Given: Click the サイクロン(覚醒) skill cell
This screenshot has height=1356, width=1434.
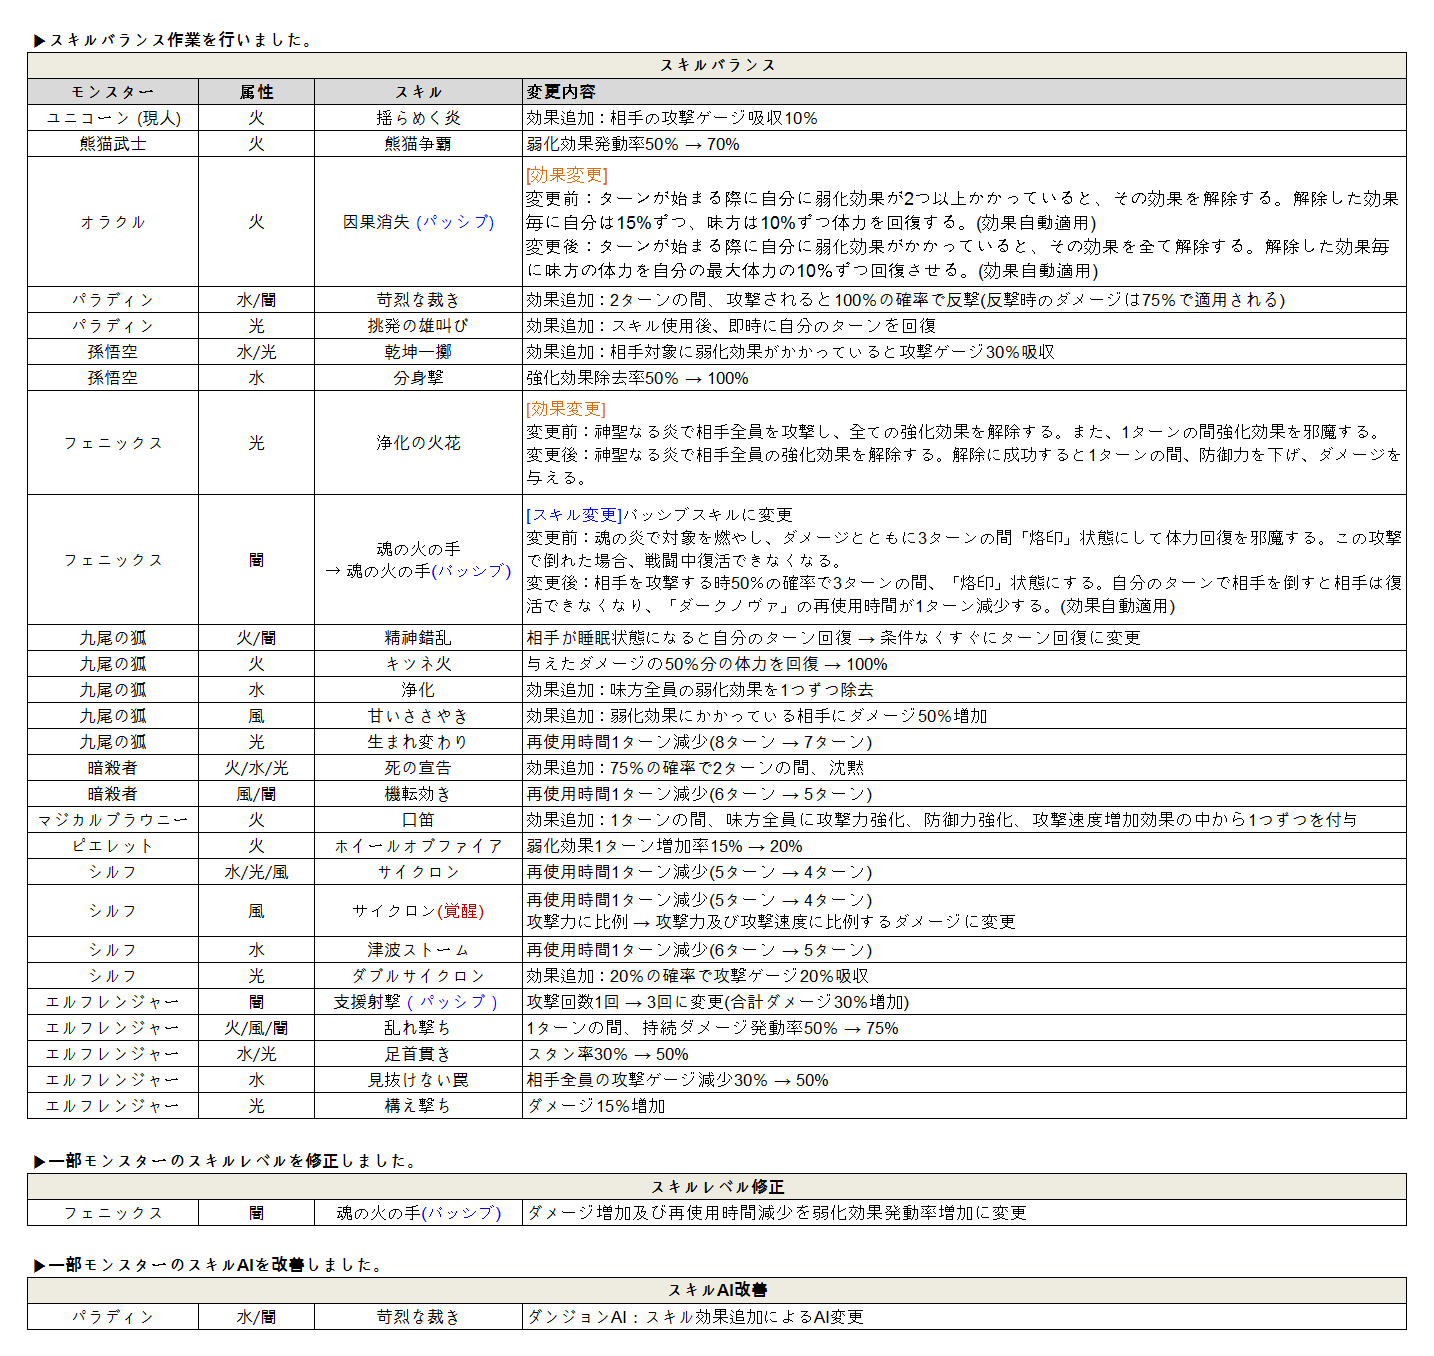Looking at the screenshot, I should pyautogui.click(x=418, y=911).
